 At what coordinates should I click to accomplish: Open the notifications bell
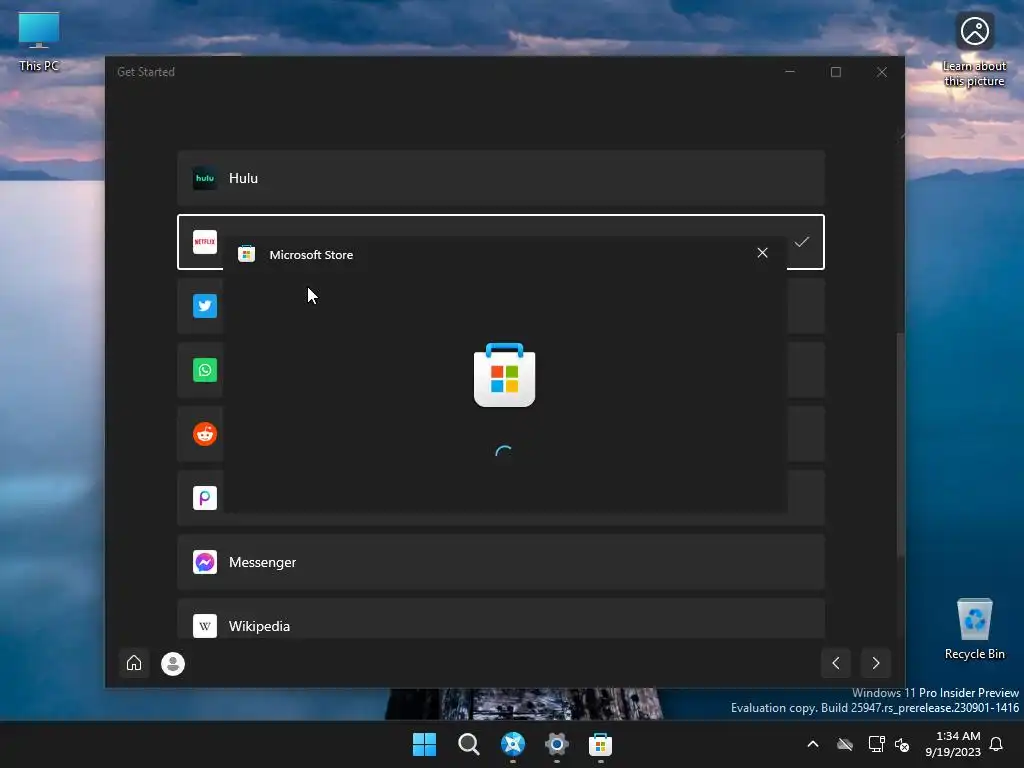pos(997,744)
